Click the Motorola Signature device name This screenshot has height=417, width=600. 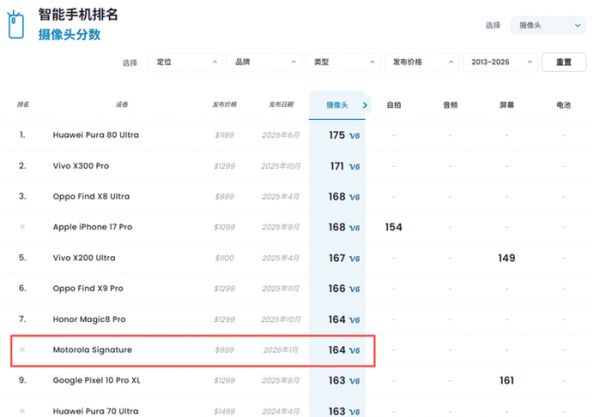click(x=92, y=350)
